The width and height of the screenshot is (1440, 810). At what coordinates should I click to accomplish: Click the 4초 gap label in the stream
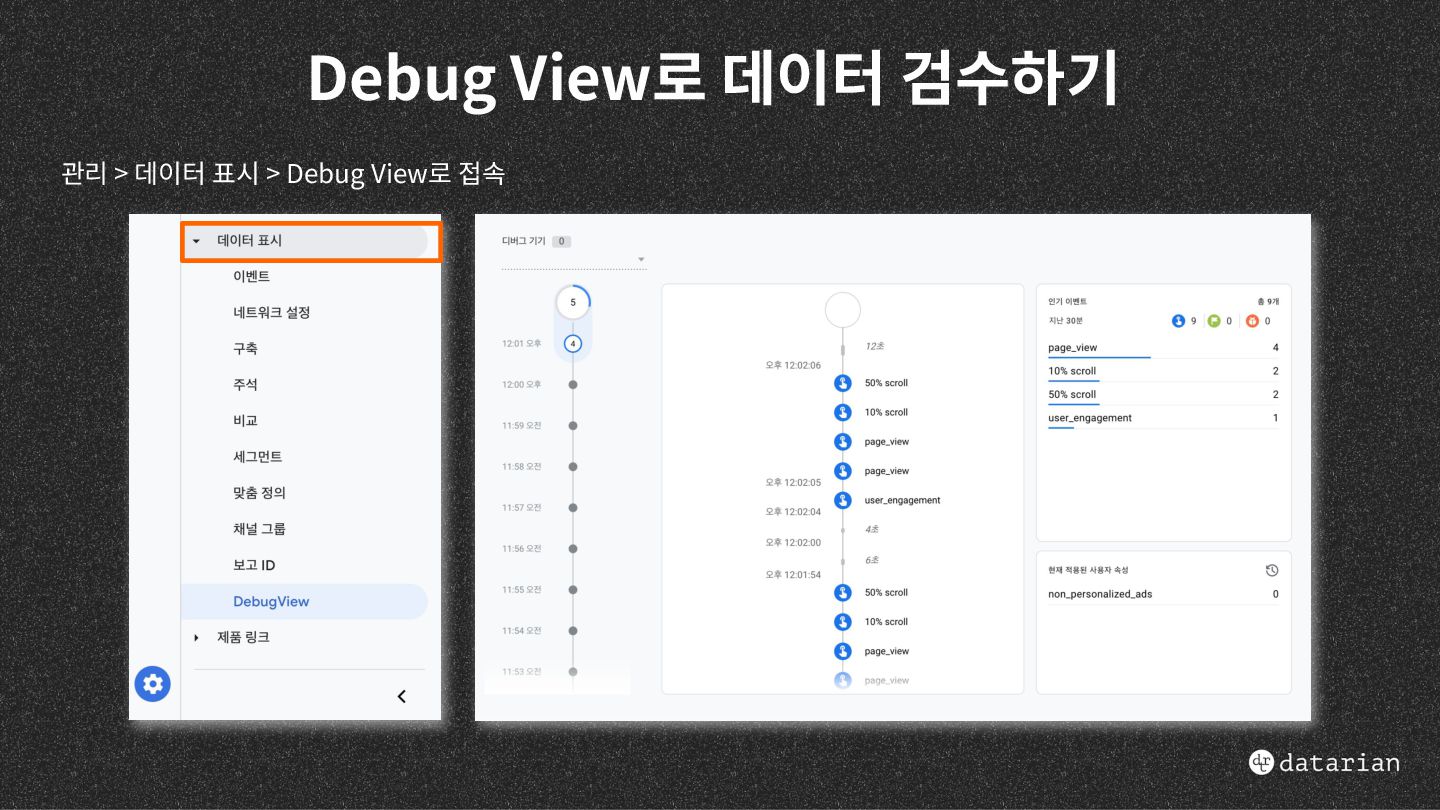[x=871, y=529]
